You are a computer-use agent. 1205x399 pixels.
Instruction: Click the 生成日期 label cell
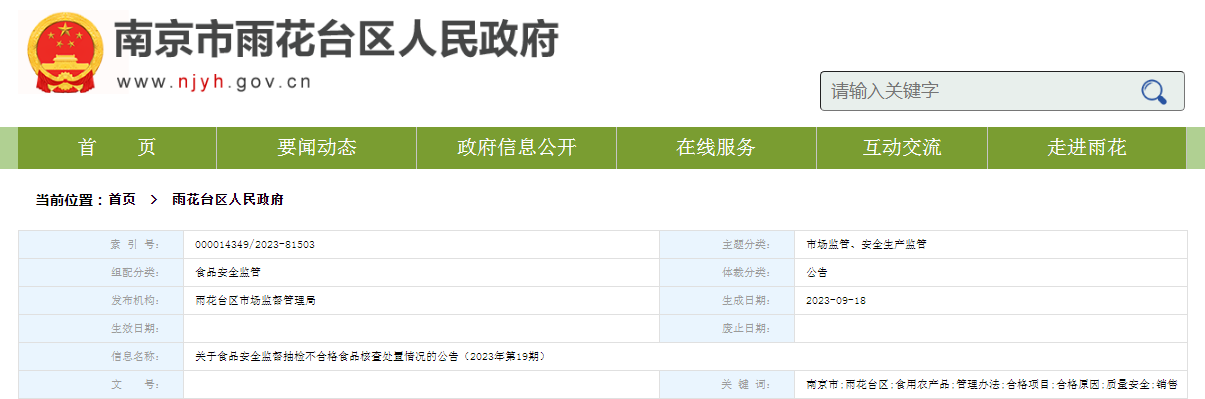[x=727, y=300]
